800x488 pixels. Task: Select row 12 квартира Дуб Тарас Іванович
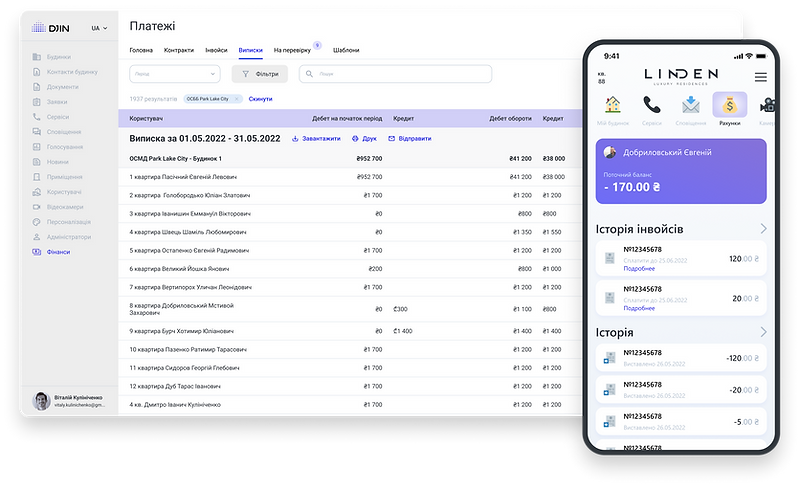(350, 386)
